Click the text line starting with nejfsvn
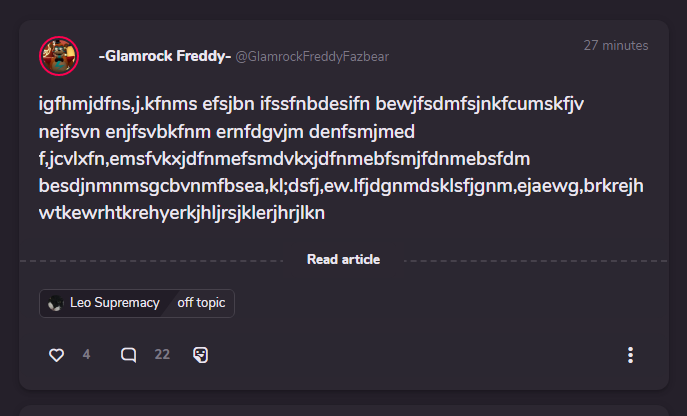 tap(227, 132)
